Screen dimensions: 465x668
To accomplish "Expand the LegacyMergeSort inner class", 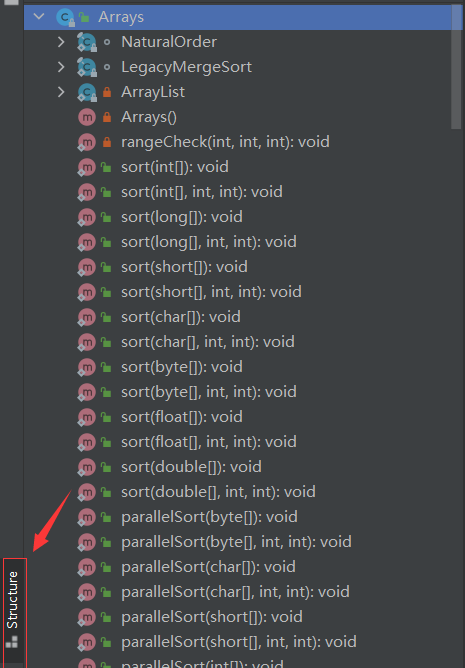I will 61,67.
